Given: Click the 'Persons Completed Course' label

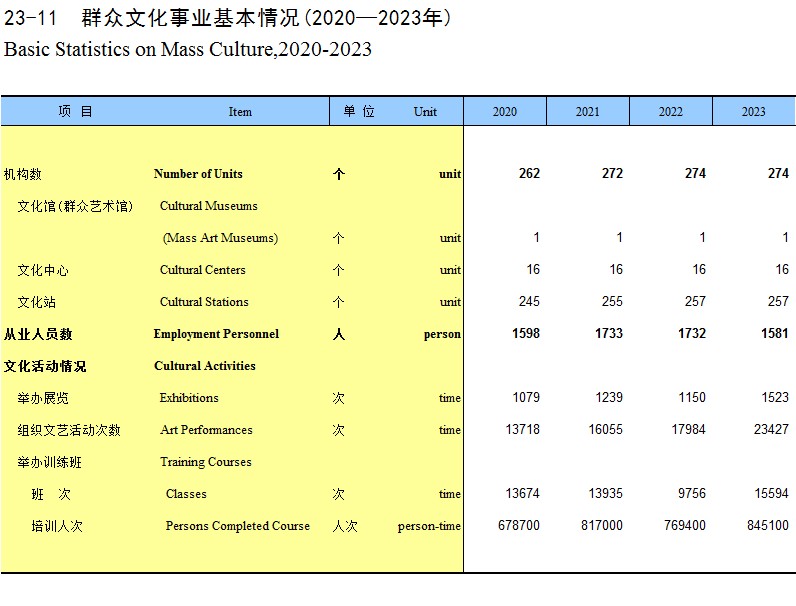Looking at the screenshot, I should tap(237, 526).
